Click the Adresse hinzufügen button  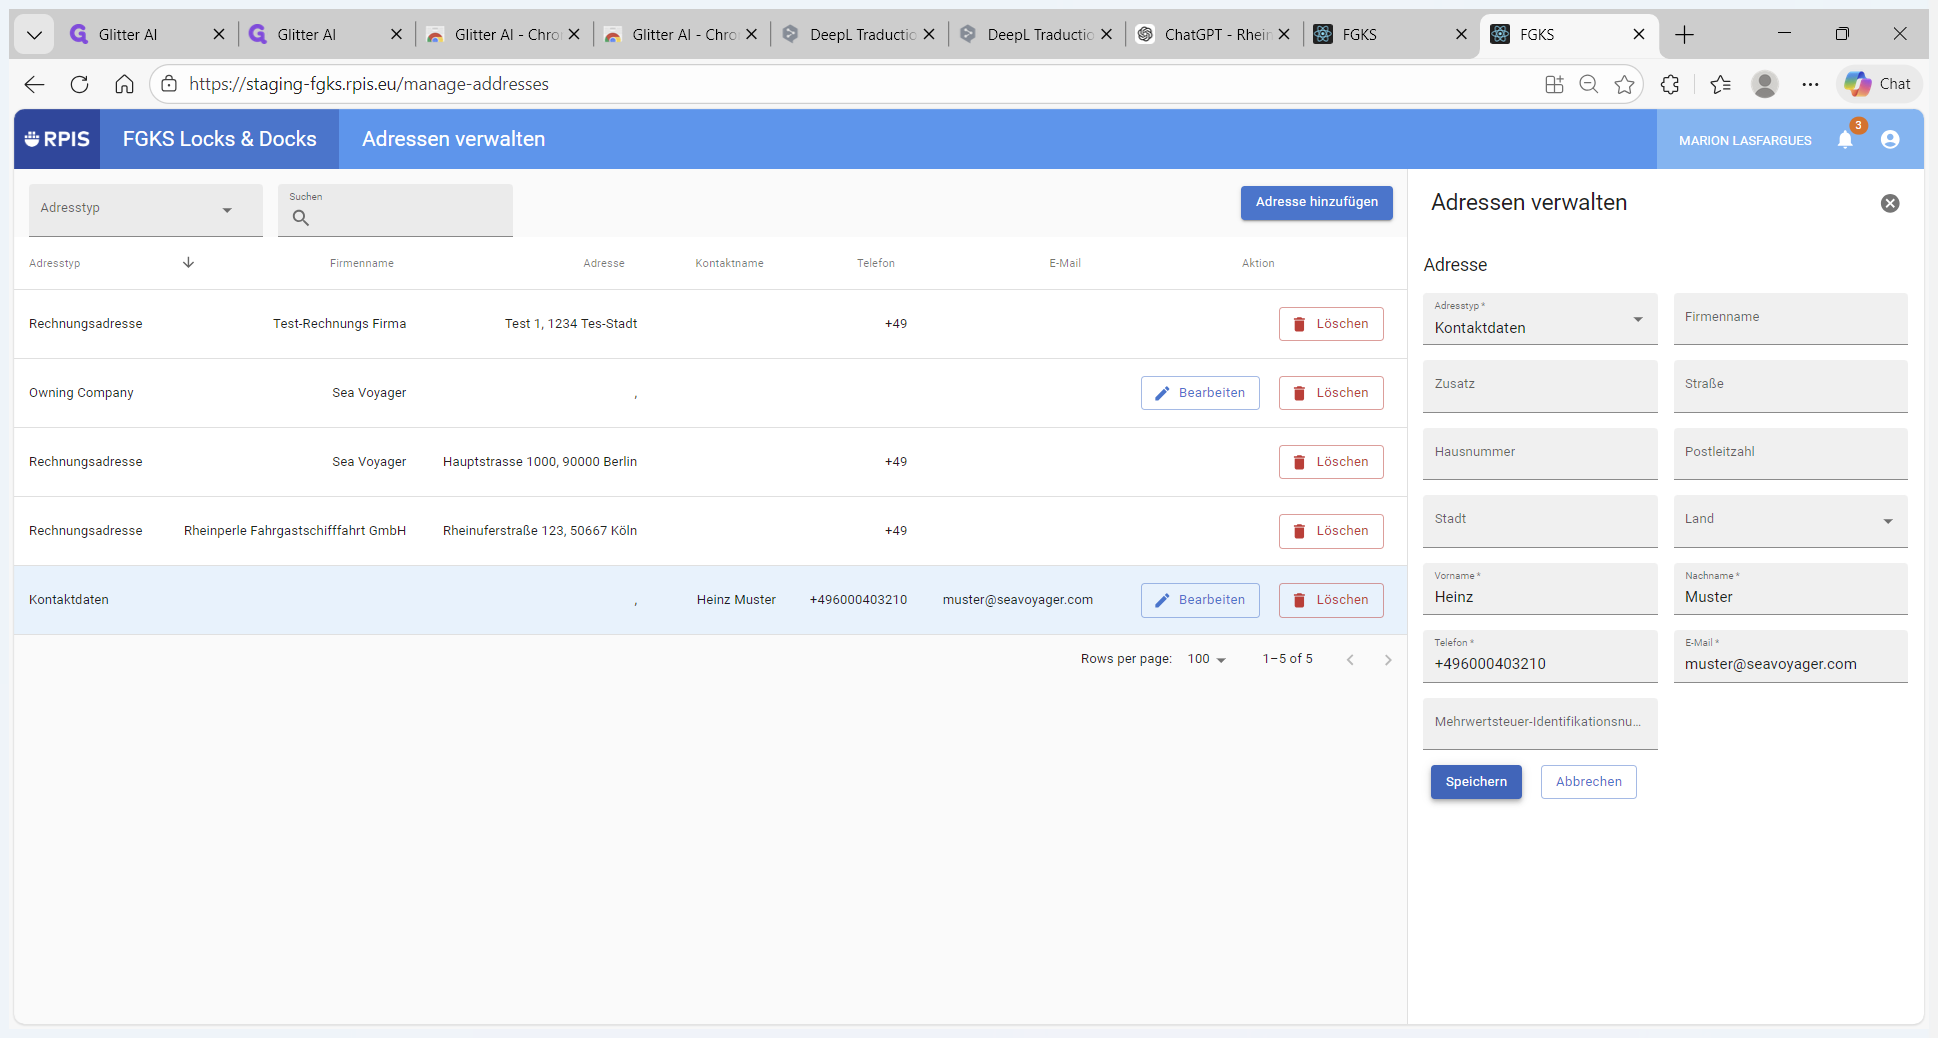click(x=1316, y=202)
